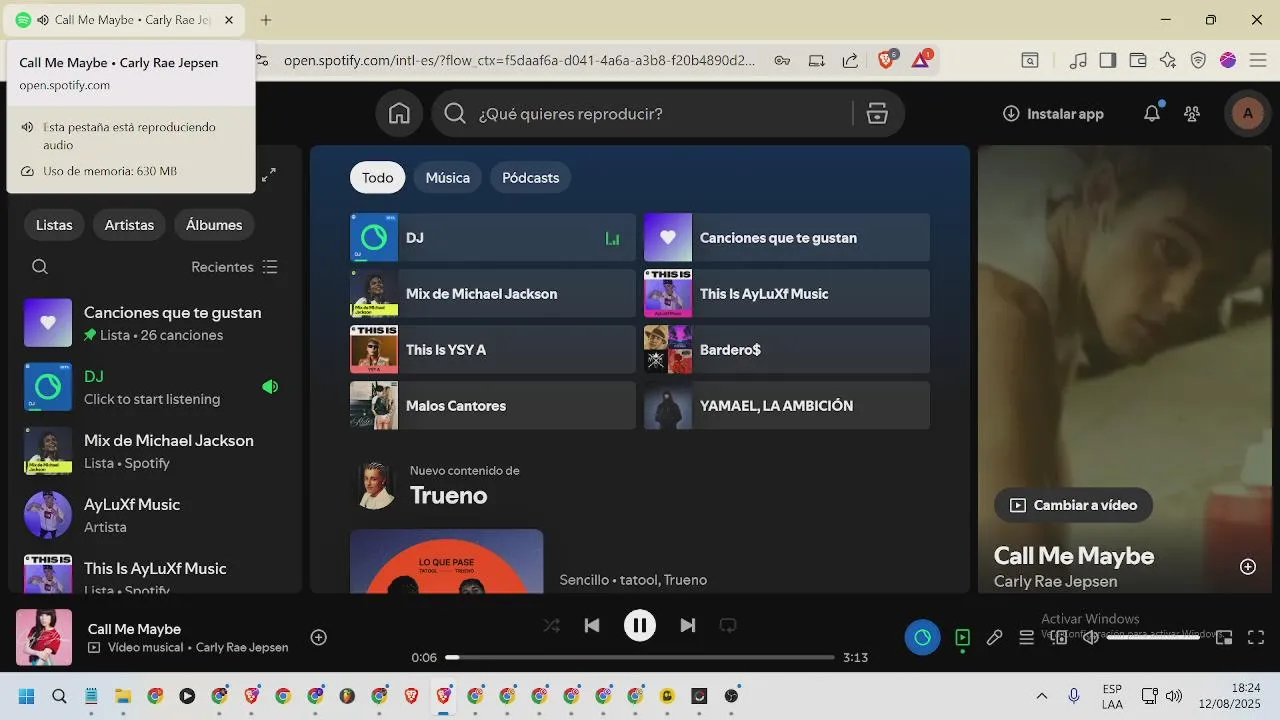Go to Spotify home via house icon
The height and width of the screenshot is (720, 1280).
(399, 114)
